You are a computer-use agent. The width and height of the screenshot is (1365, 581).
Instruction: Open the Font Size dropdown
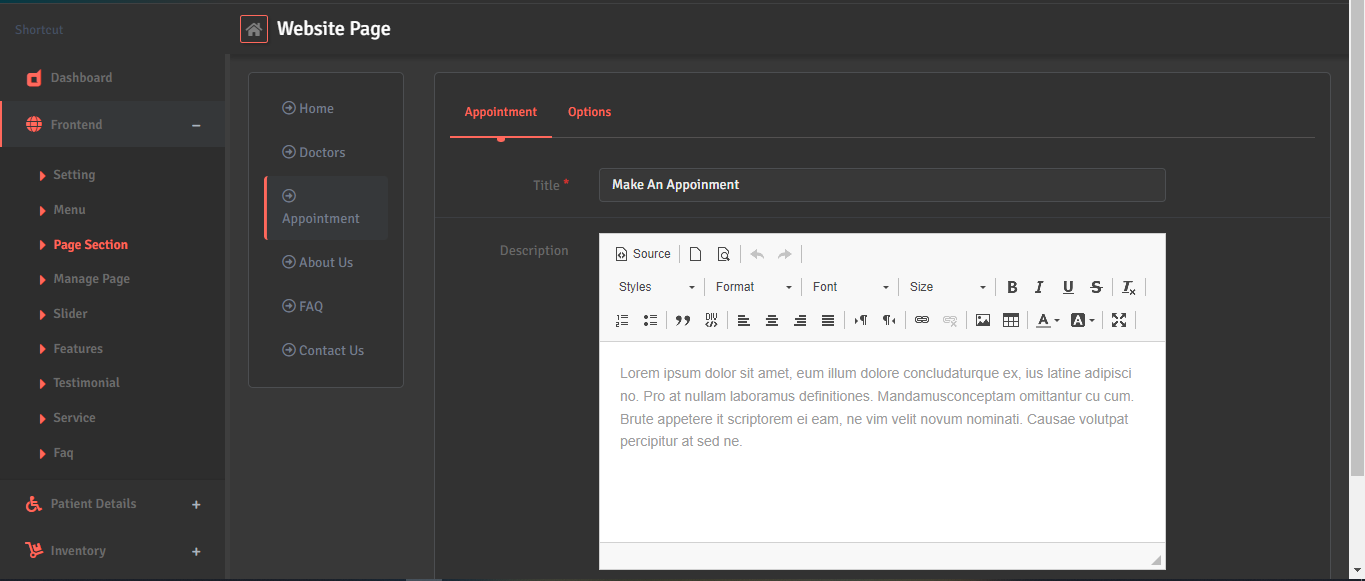[x=945, y=287]
